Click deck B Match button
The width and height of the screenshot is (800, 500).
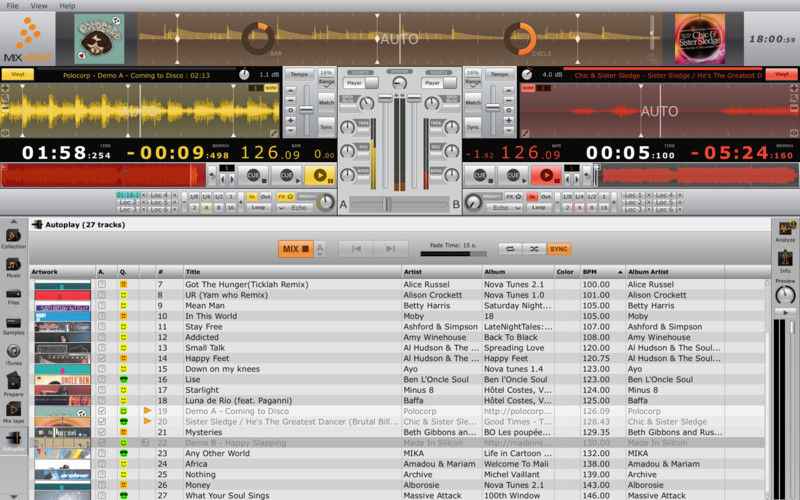473,103
